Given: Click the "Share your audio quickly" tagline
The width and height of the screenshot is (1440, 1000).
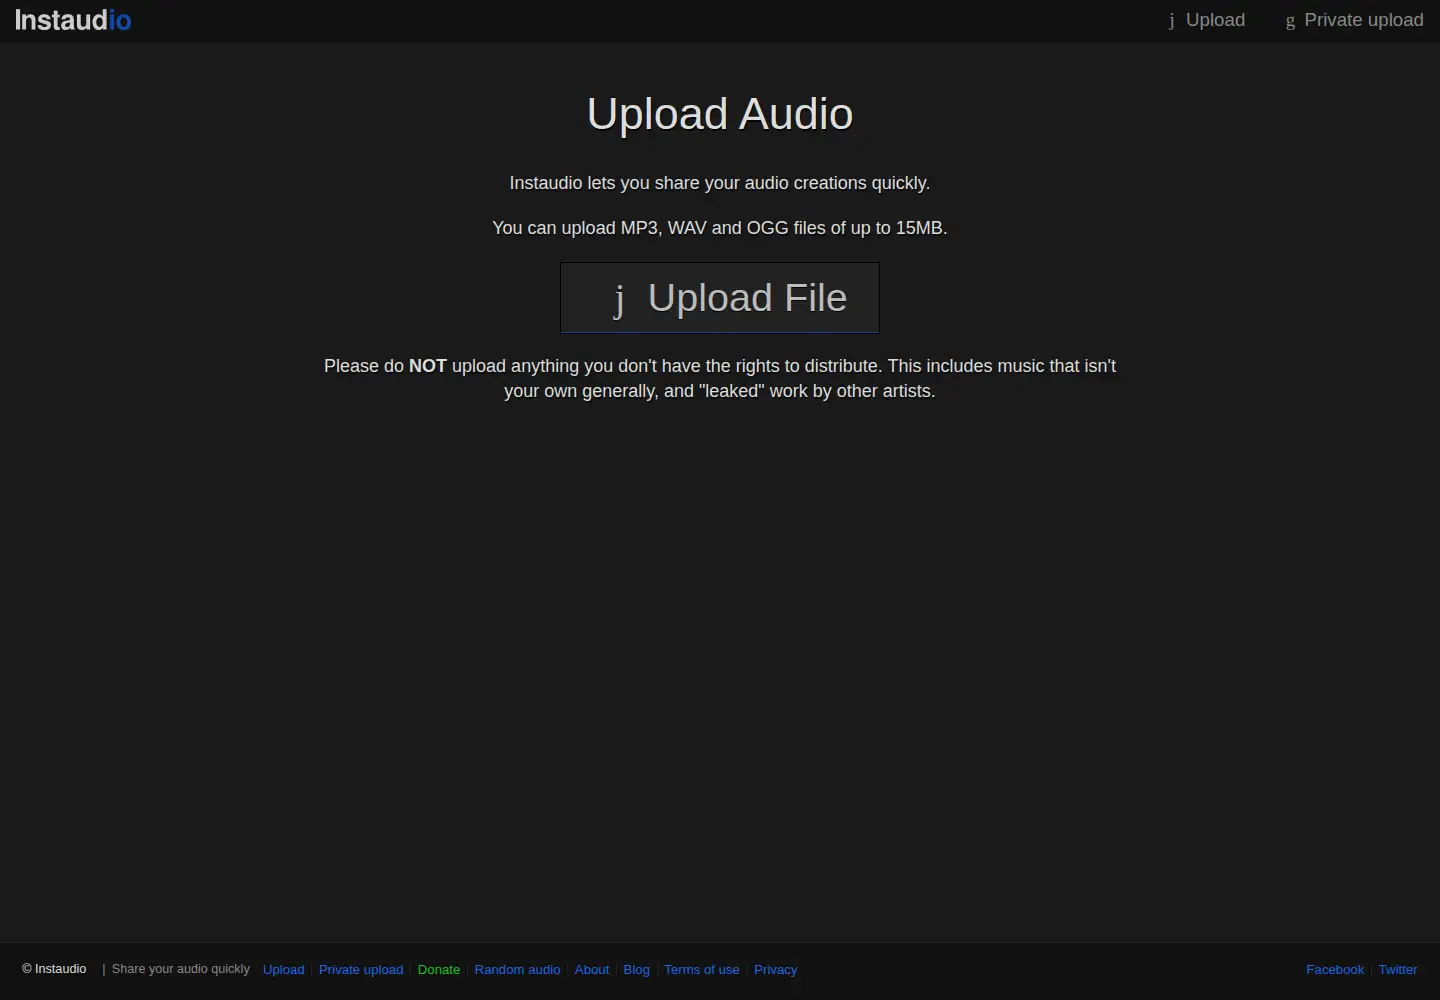Looking at the screenshot, I should [181, 969].
